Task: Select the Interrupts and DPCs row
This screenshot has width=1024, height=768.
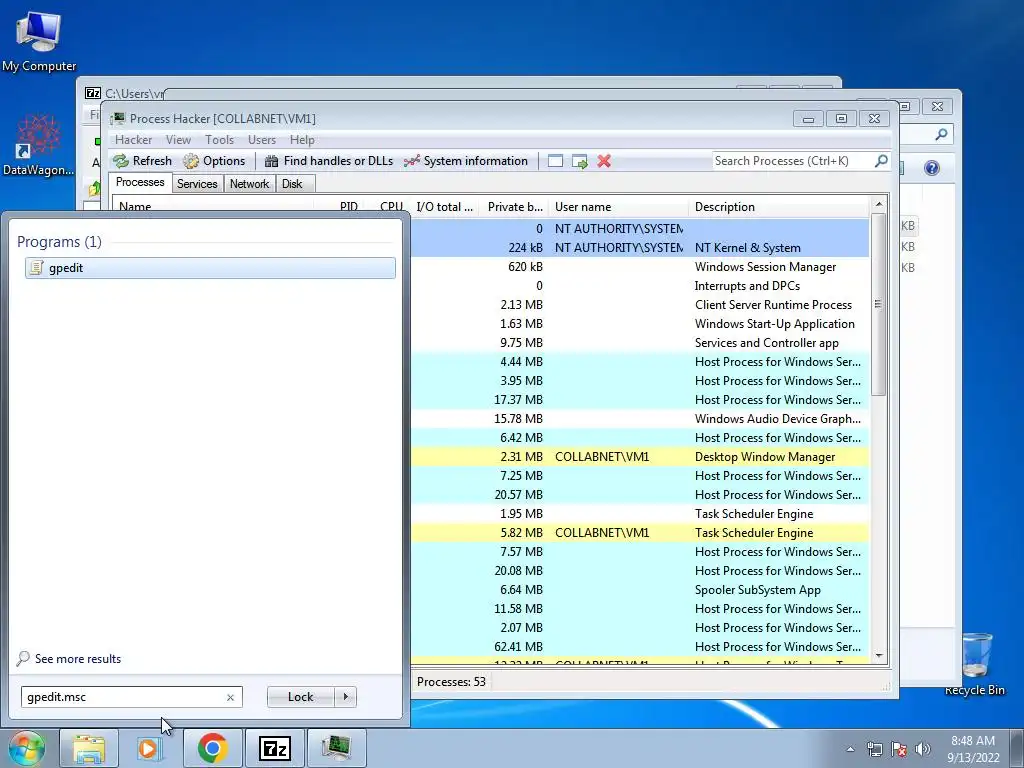Action: (640, 285)
